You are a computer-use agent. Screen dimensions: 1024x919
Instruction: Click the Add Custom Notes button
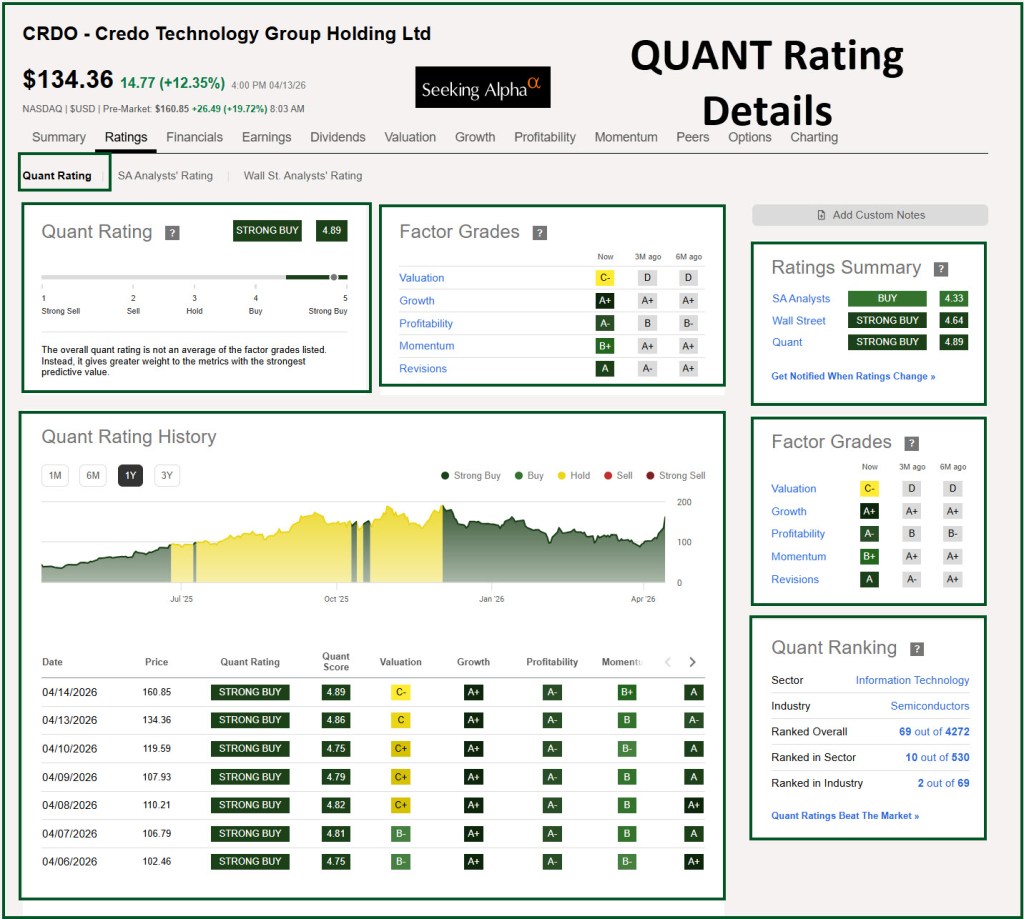pos(869,215)
